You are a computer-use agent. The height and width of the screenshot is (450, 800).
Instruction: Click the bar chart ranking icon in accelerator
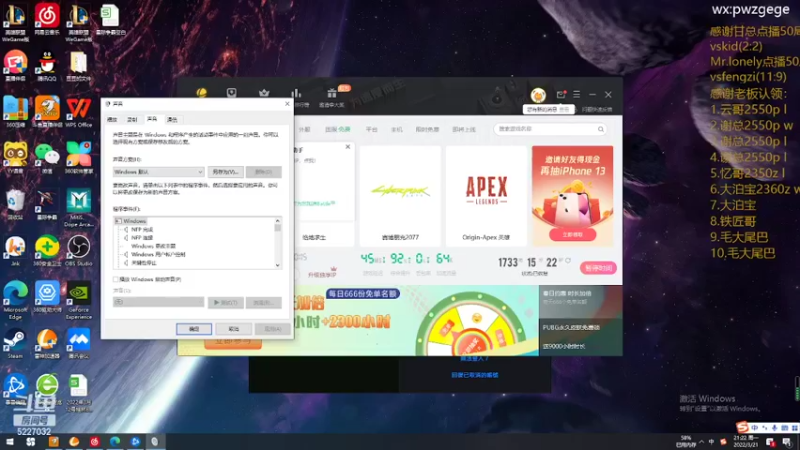pos(296,93)
